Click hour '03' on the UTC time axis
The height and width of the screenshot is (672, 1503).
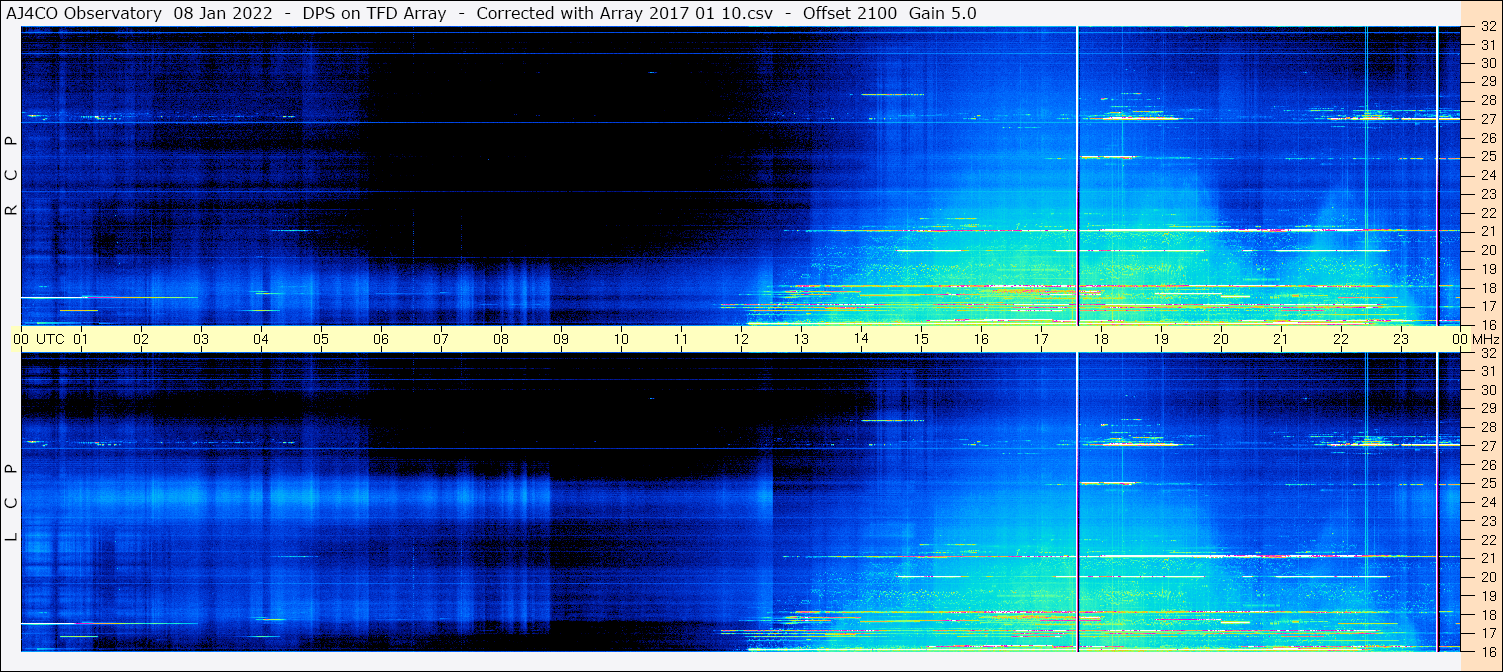click(201, 339)
